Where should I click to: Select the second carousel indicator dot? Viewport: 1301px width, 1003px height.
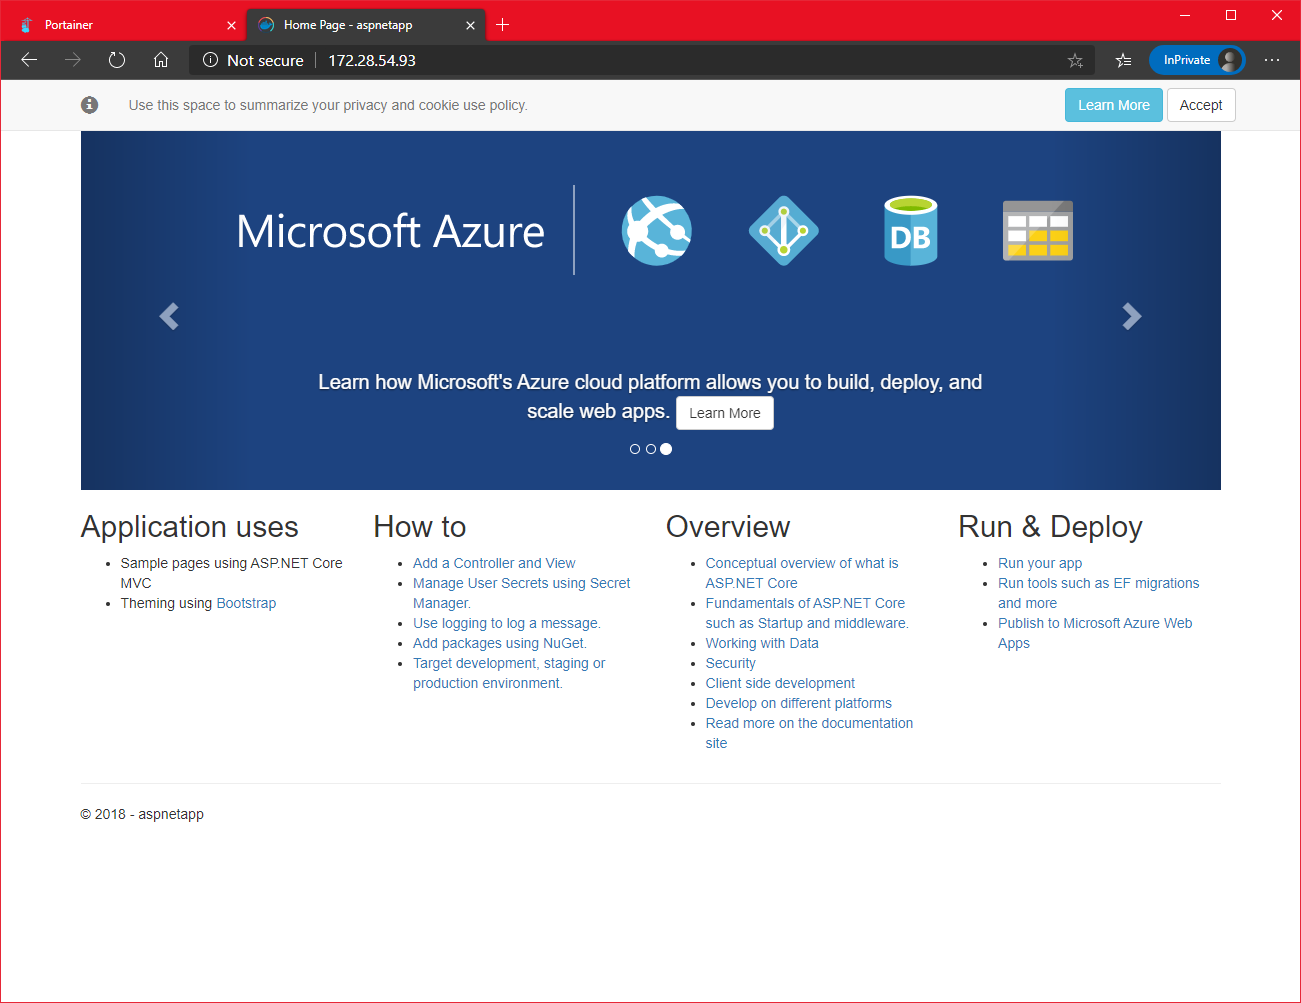[x=651, y=449]
